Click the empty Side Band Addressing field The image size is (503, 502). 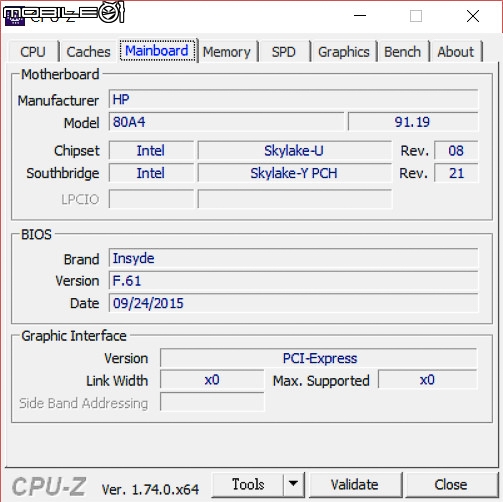212,402
